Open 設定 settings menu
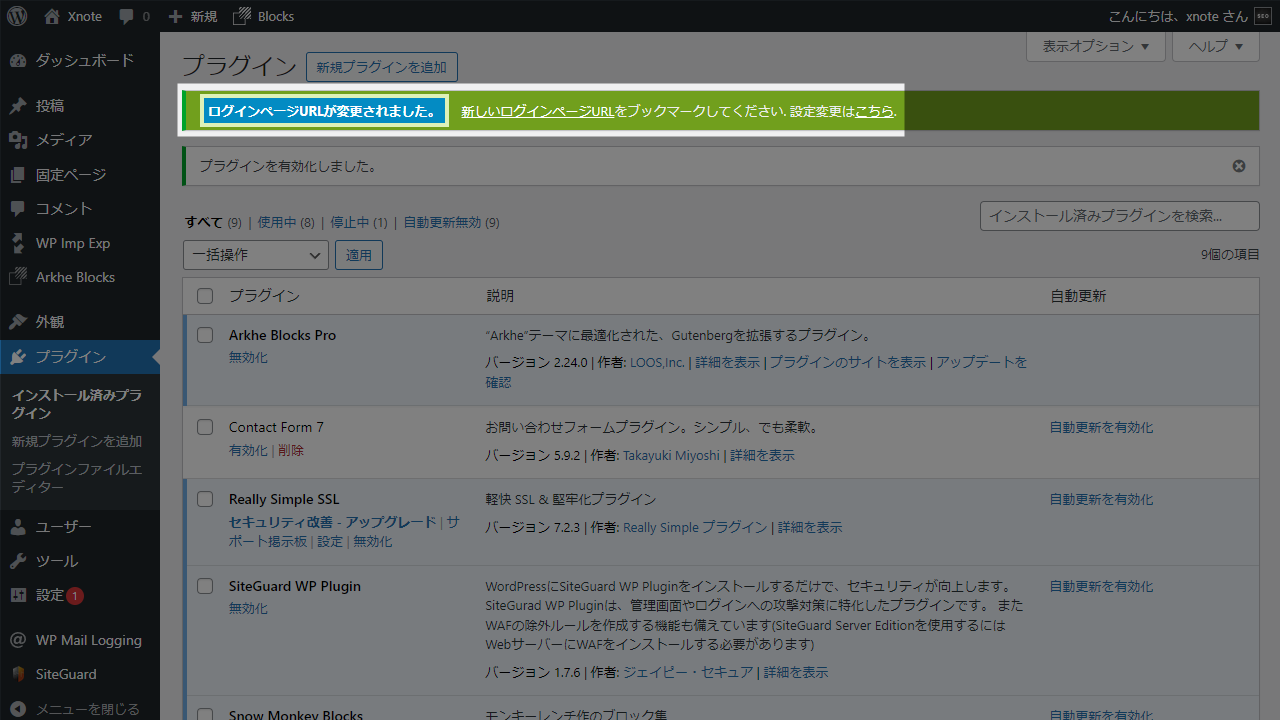1280x720 pixels. click(80, 595)
